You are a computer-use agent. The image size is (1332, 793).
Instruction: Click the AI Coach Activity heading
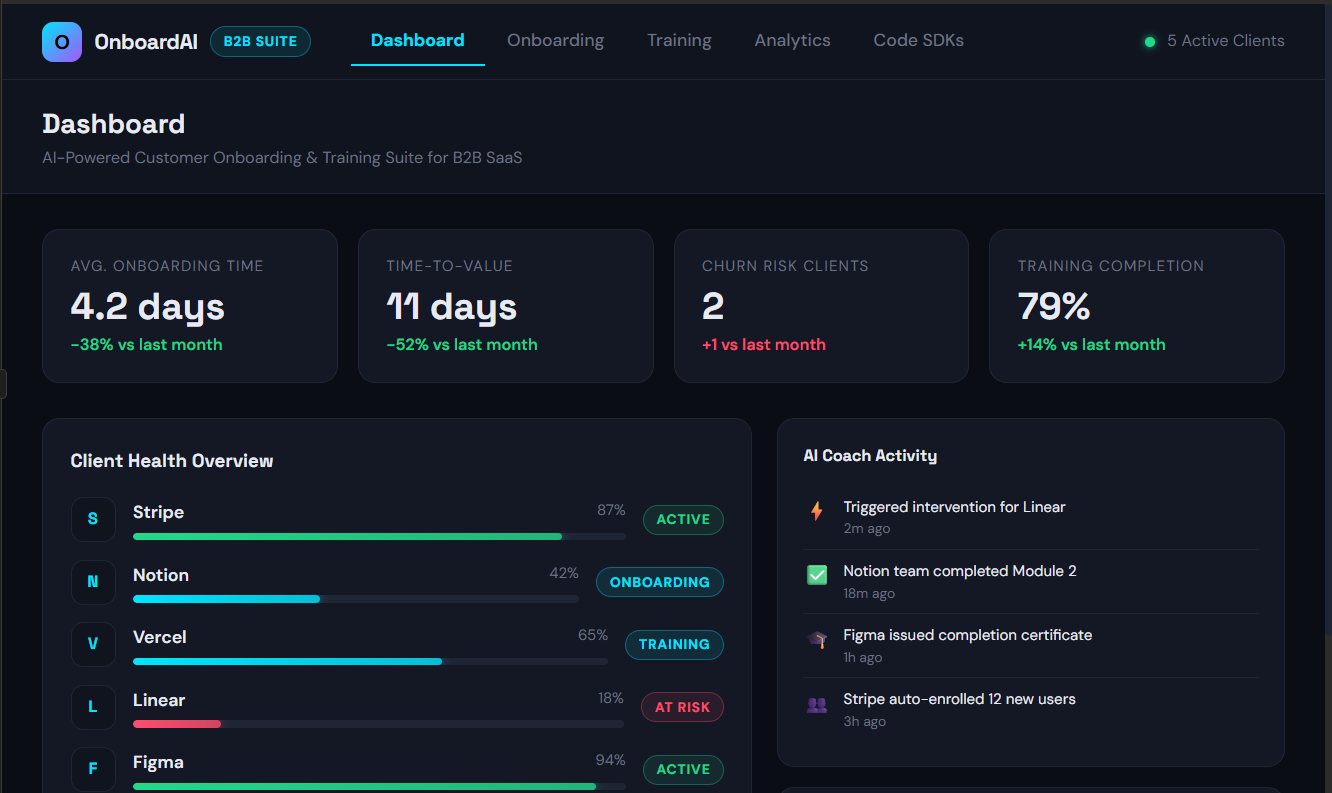coord(870,456)
